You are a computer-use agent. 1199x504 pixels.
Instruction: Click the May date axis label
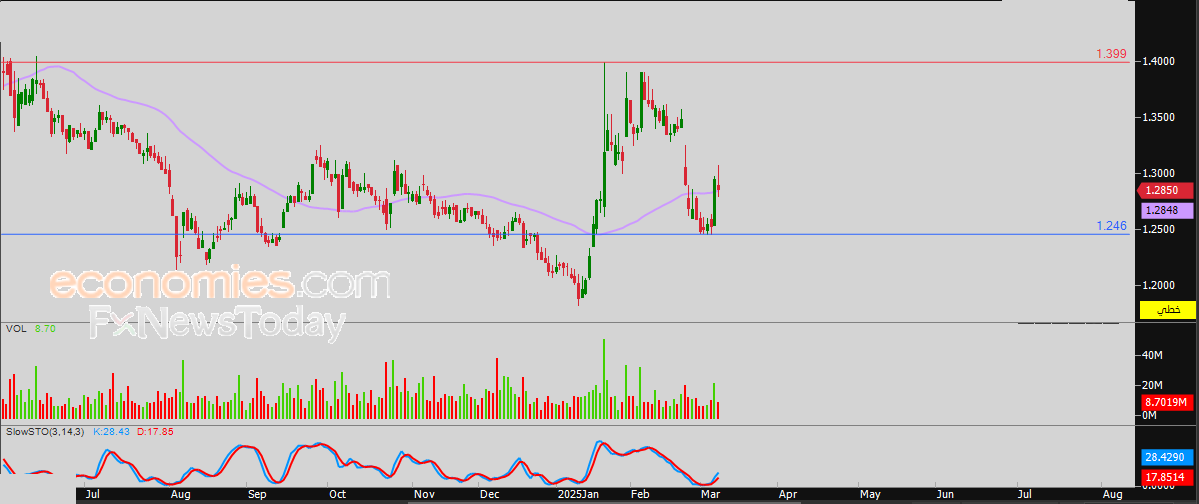pyautogui.click(x=869, y=495)
